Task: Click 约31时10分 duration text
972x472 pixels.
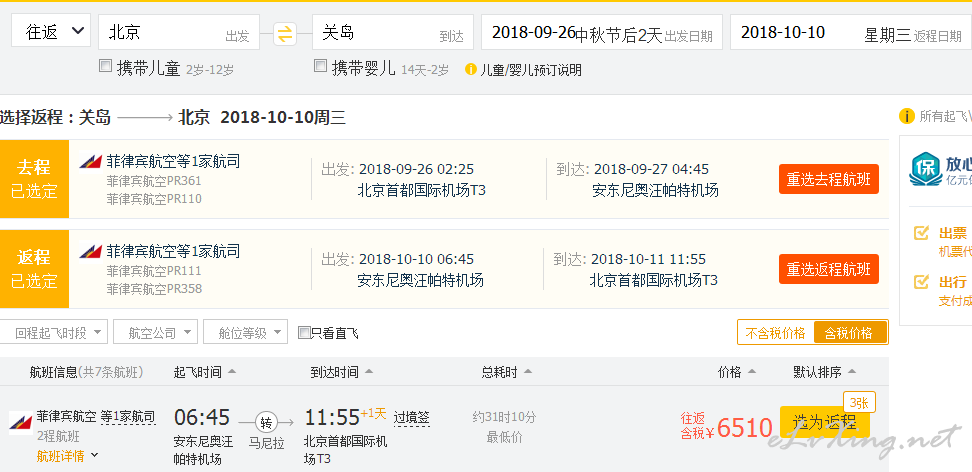Action: coord(504,417)
